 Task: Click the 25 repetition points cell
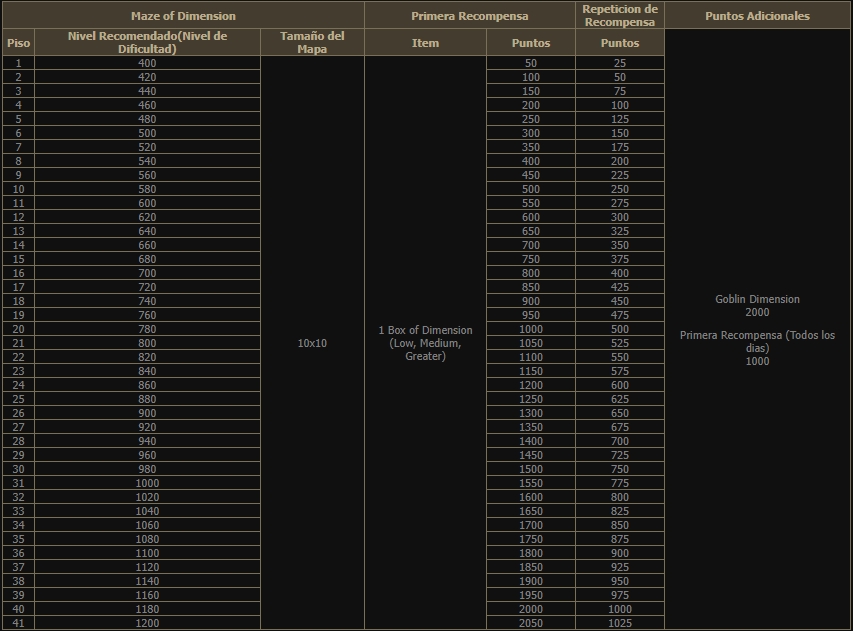pos(620,63)
